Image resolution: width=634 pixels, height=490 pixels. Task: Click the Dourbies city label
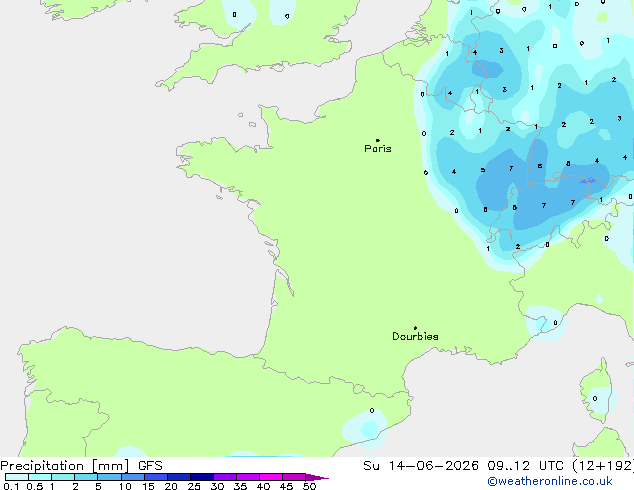coord(415,336)
